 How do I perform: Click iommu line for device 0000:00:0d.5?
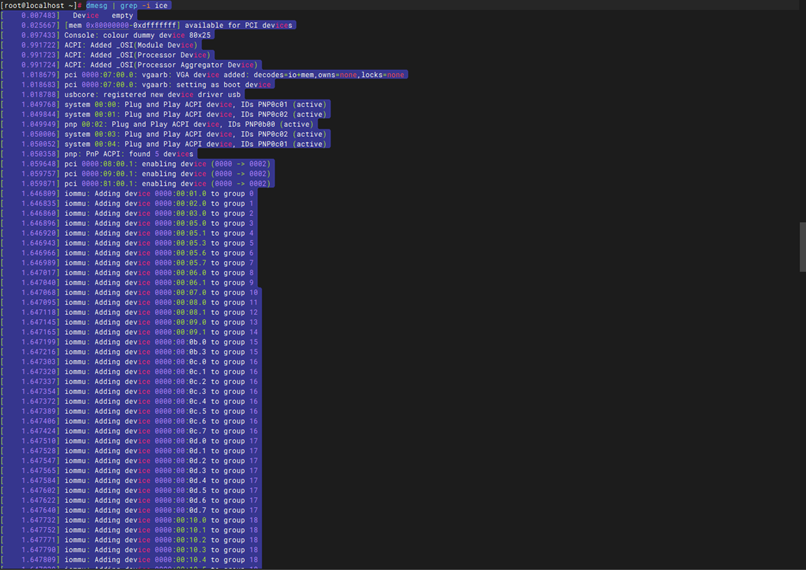click(131, 490)
